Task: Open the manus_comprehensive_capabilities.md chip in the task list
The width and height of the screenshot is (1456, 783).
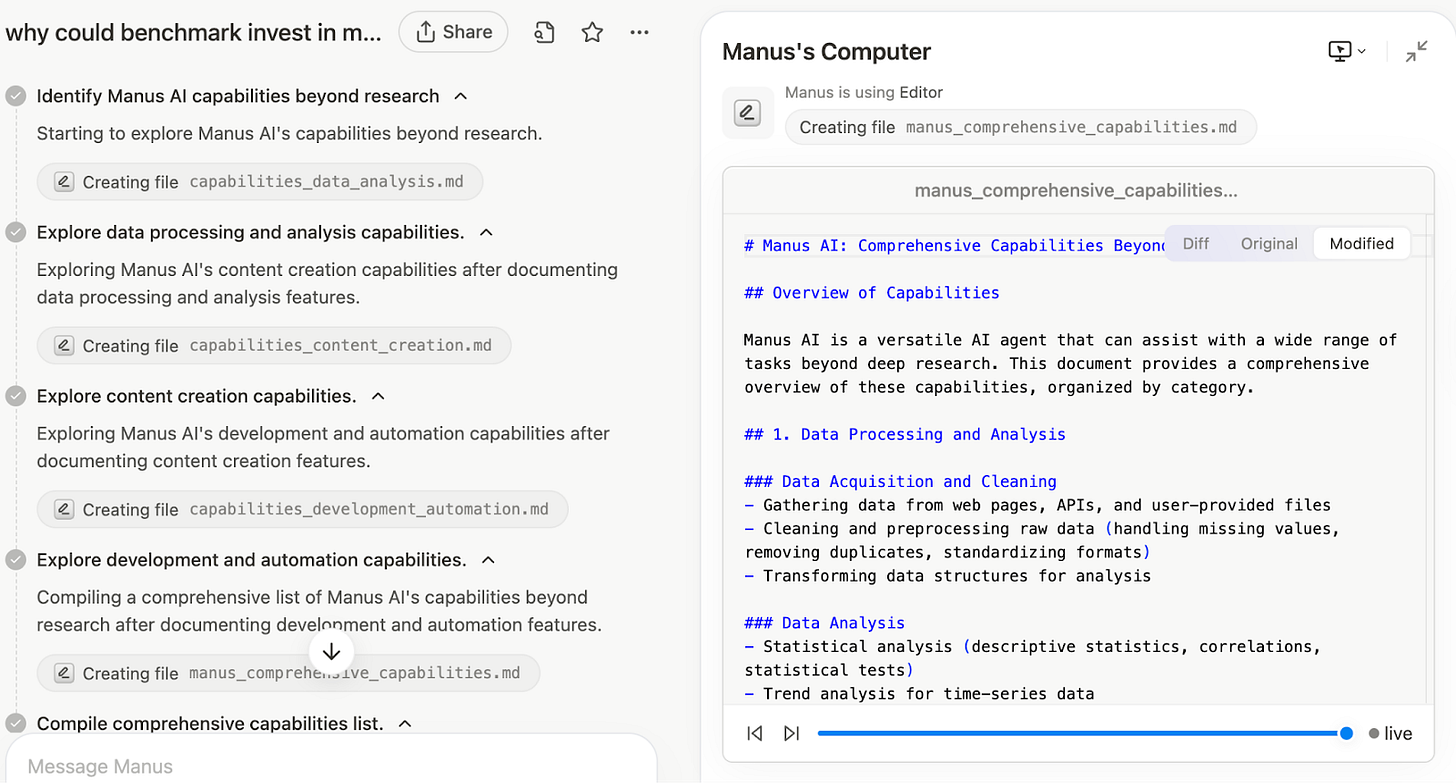Action: coord(288,673)
